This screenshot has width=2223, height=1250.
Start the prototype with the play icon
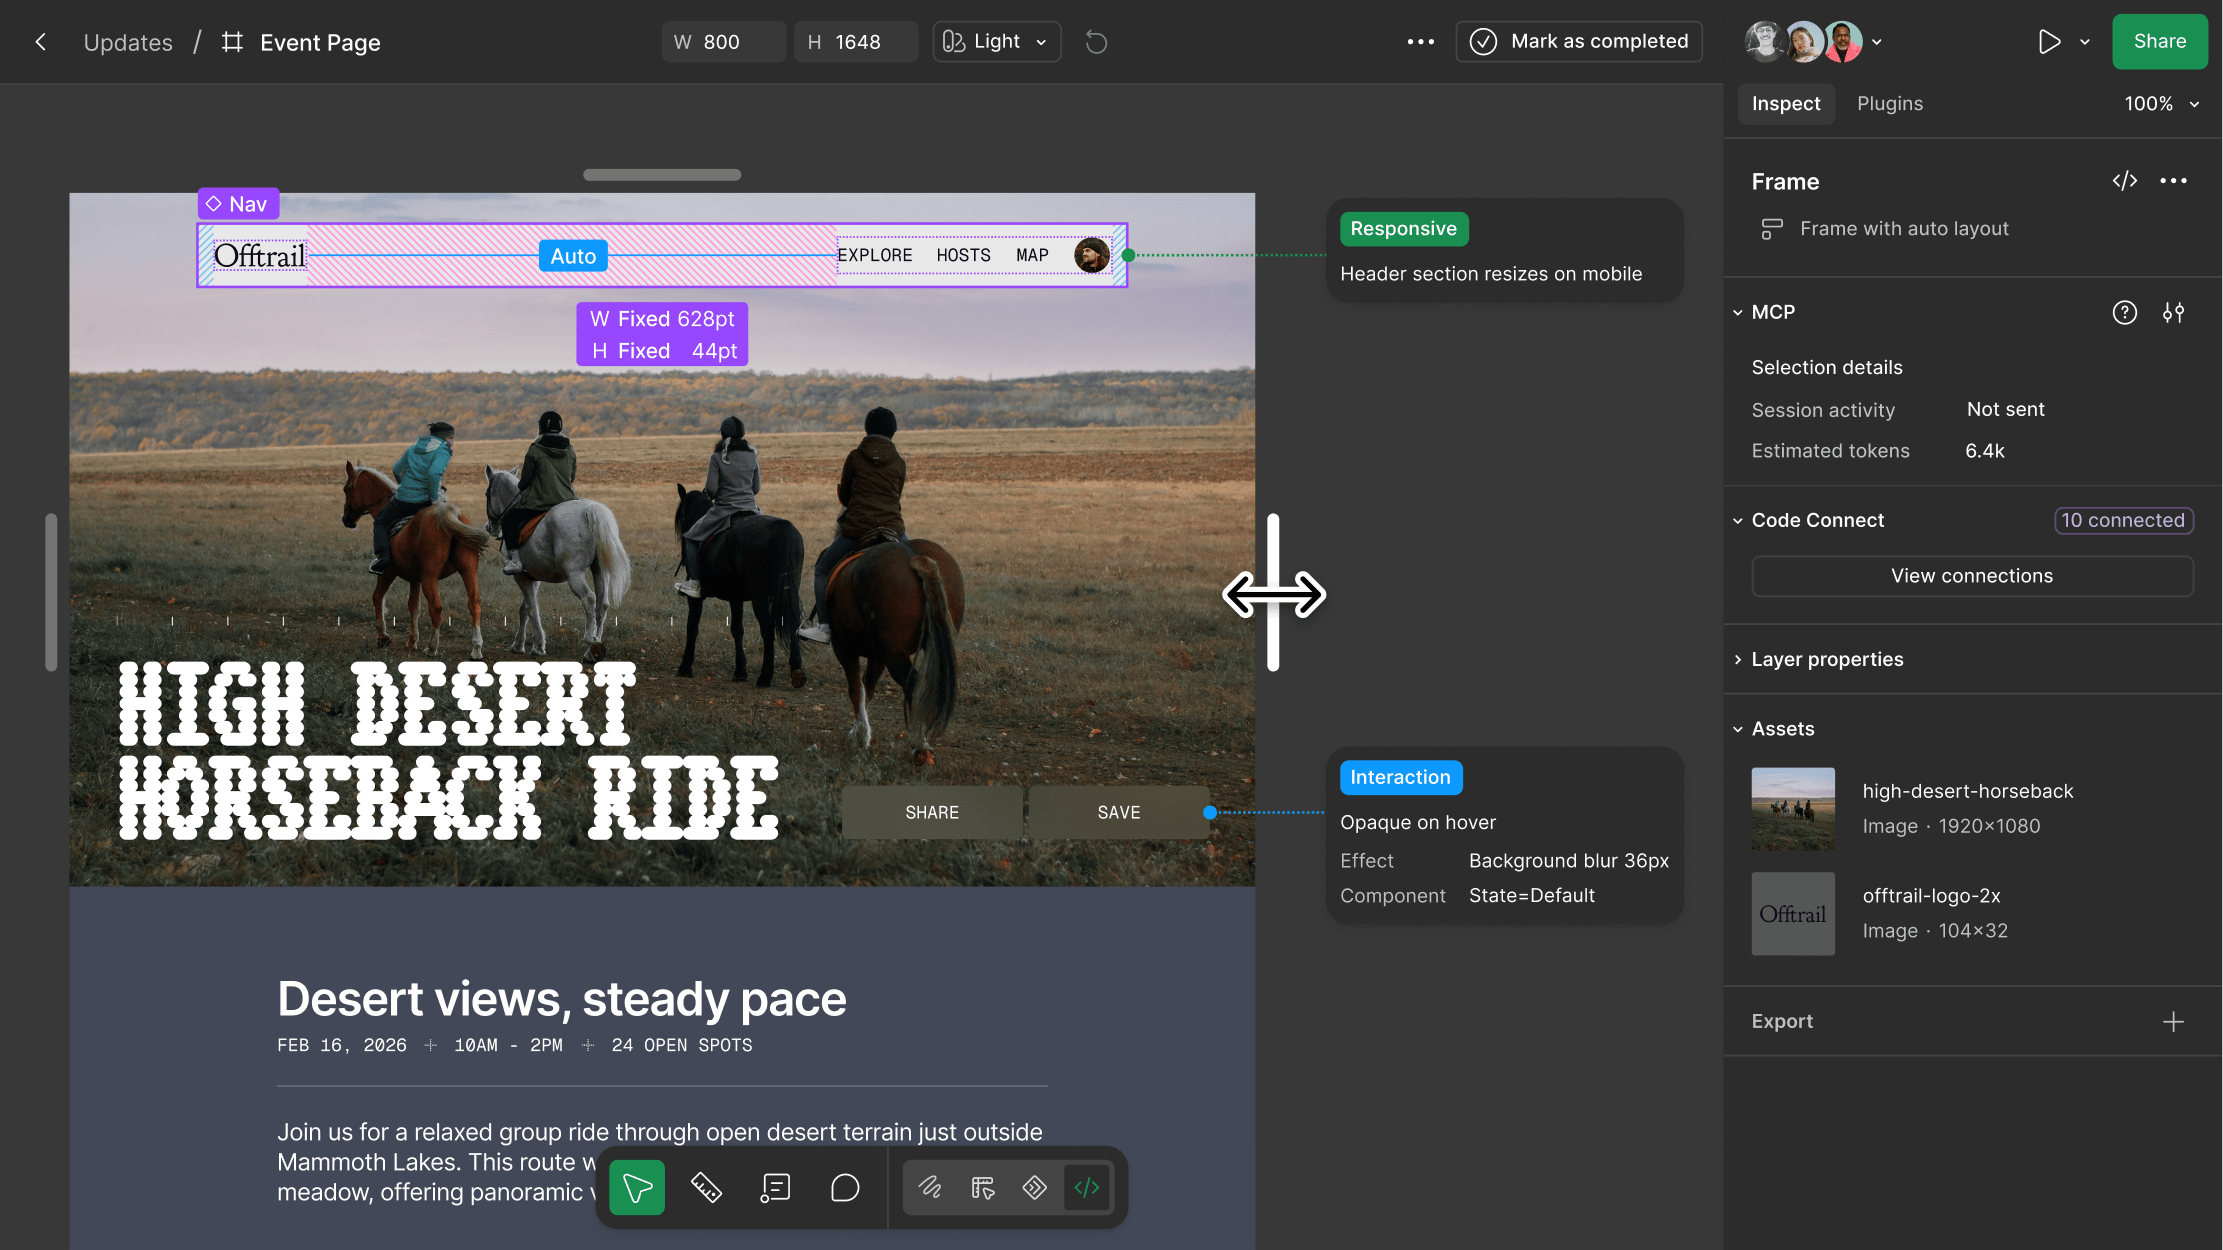coord(2049,42)
